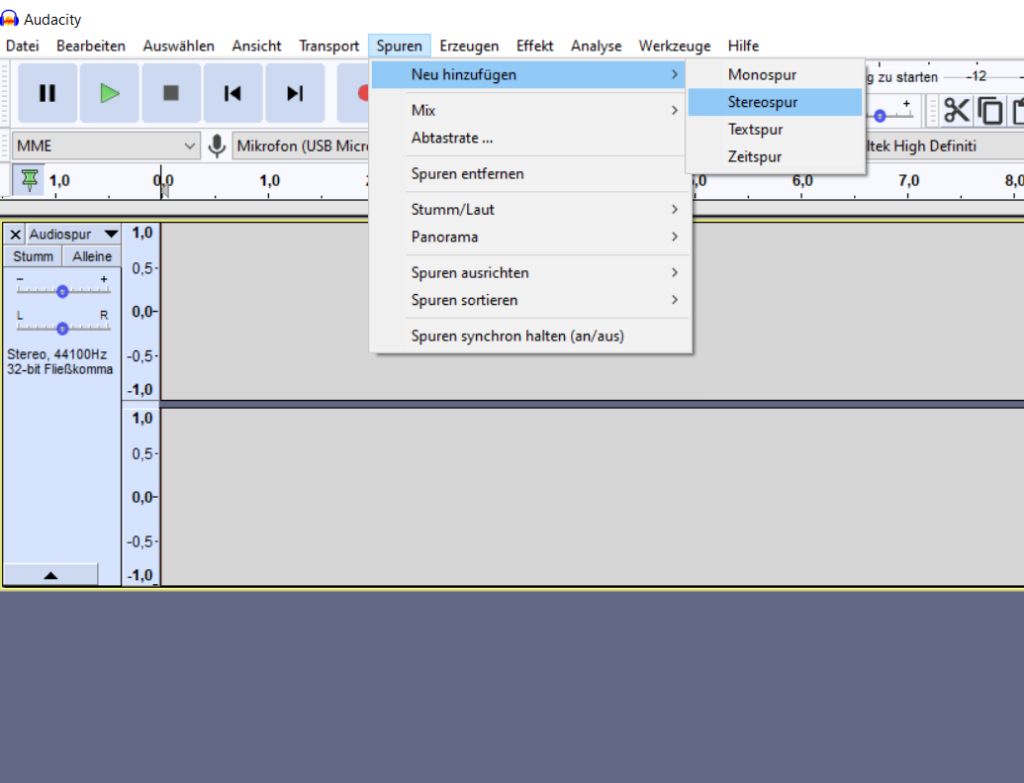
Task: Adjust the track gain slider
Action: (x=63, y=291)
